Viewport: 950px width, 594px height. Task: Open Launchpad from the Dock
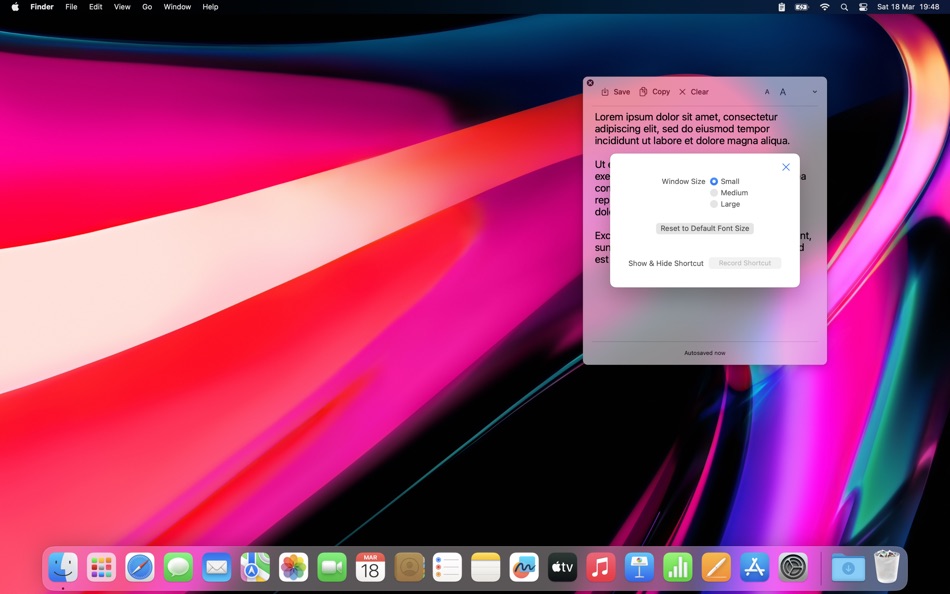click(101, 567)
